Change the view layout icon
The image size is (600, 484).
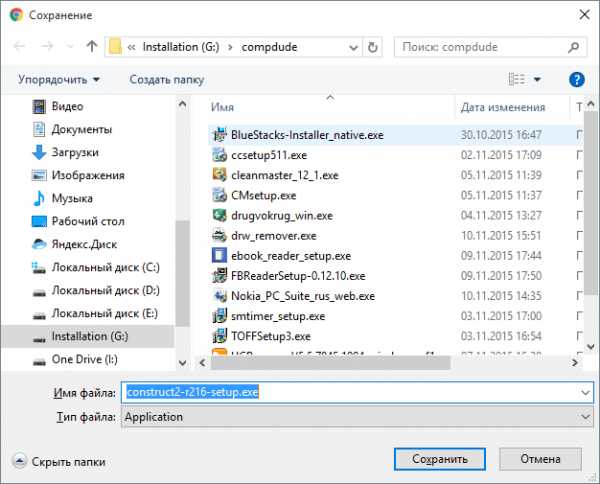[517, 80]
